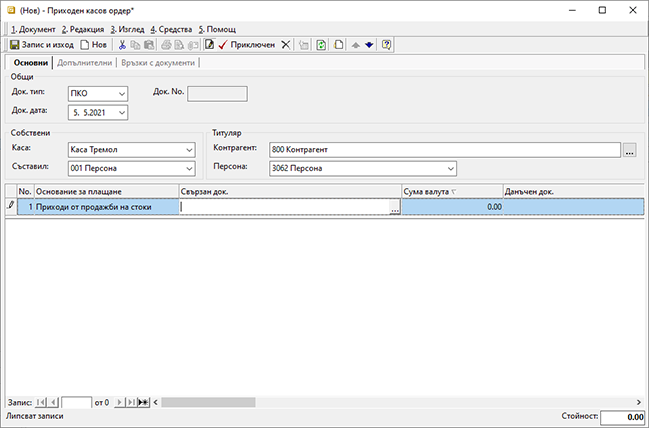This screenshot has height=428, width=649.
Task: Minimize the Приходен касов ордер window
Action: click(572, 10)
